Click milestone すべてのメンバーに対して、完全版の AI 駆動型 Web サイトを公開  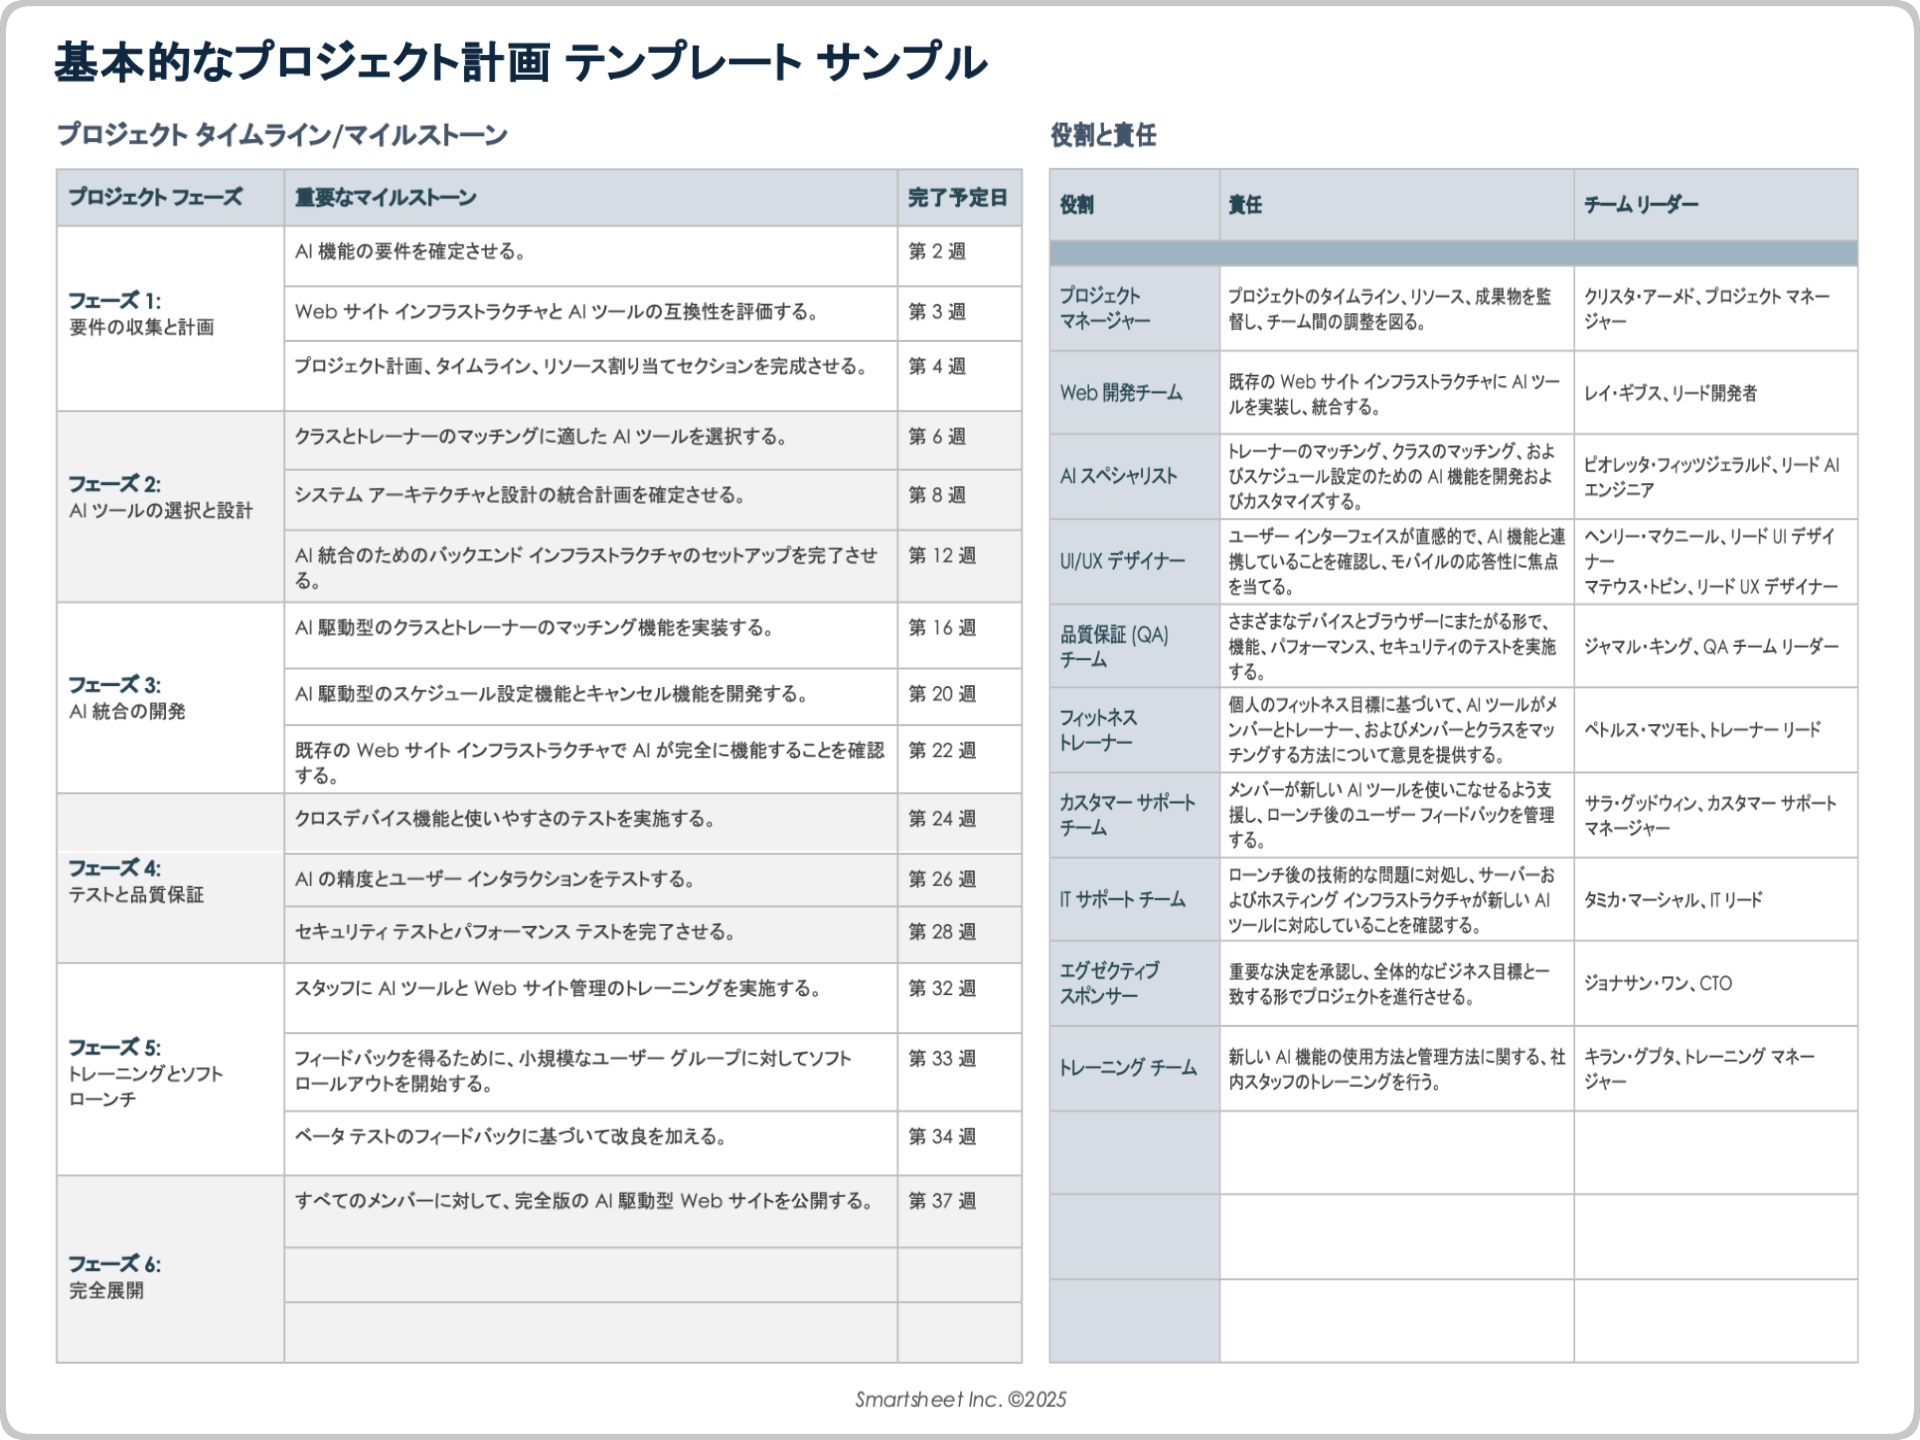[x=590, y=1211]
